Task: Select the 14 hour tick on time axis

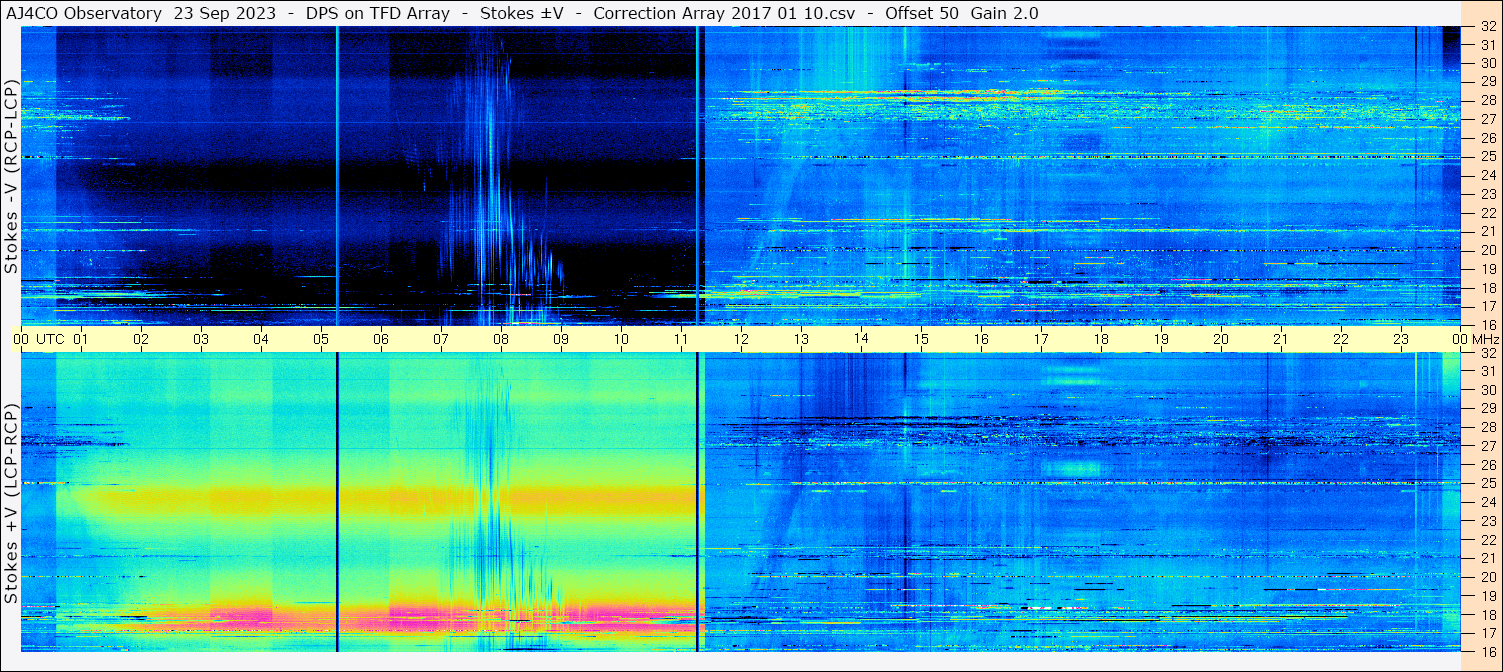Action: (861, 339)
